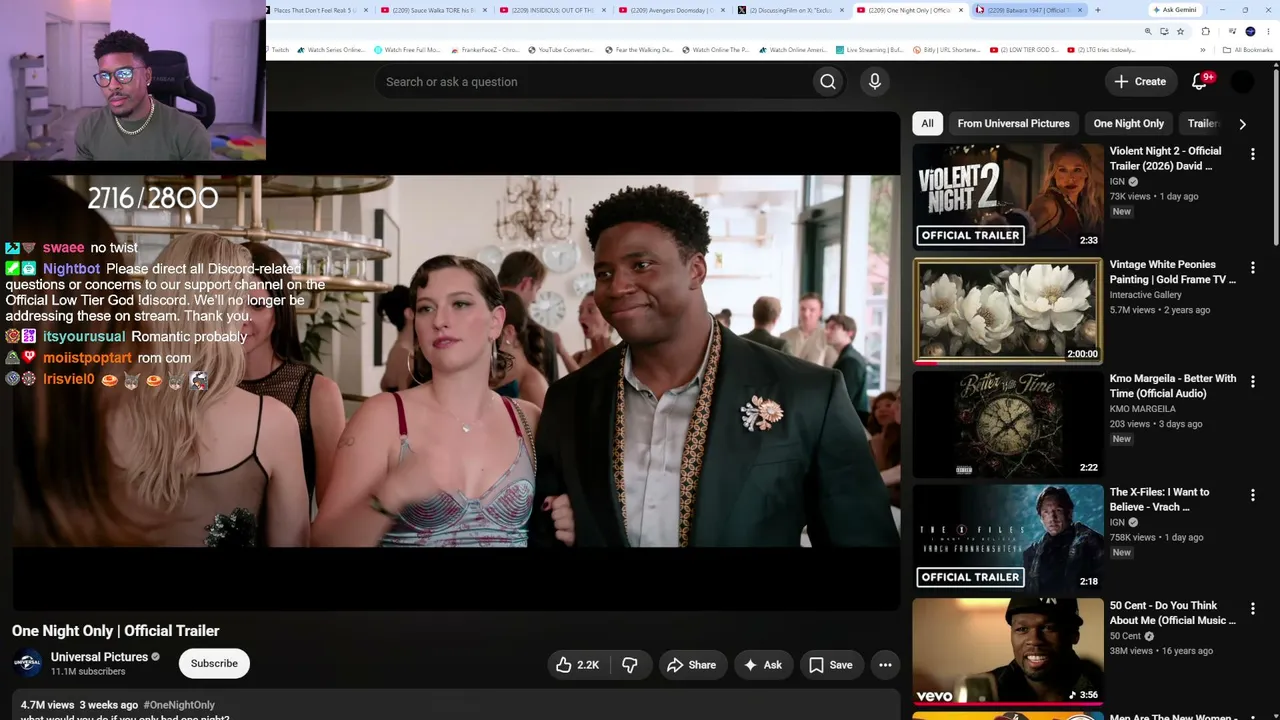Dislike the One Night Only trailer

pos(630,665)
